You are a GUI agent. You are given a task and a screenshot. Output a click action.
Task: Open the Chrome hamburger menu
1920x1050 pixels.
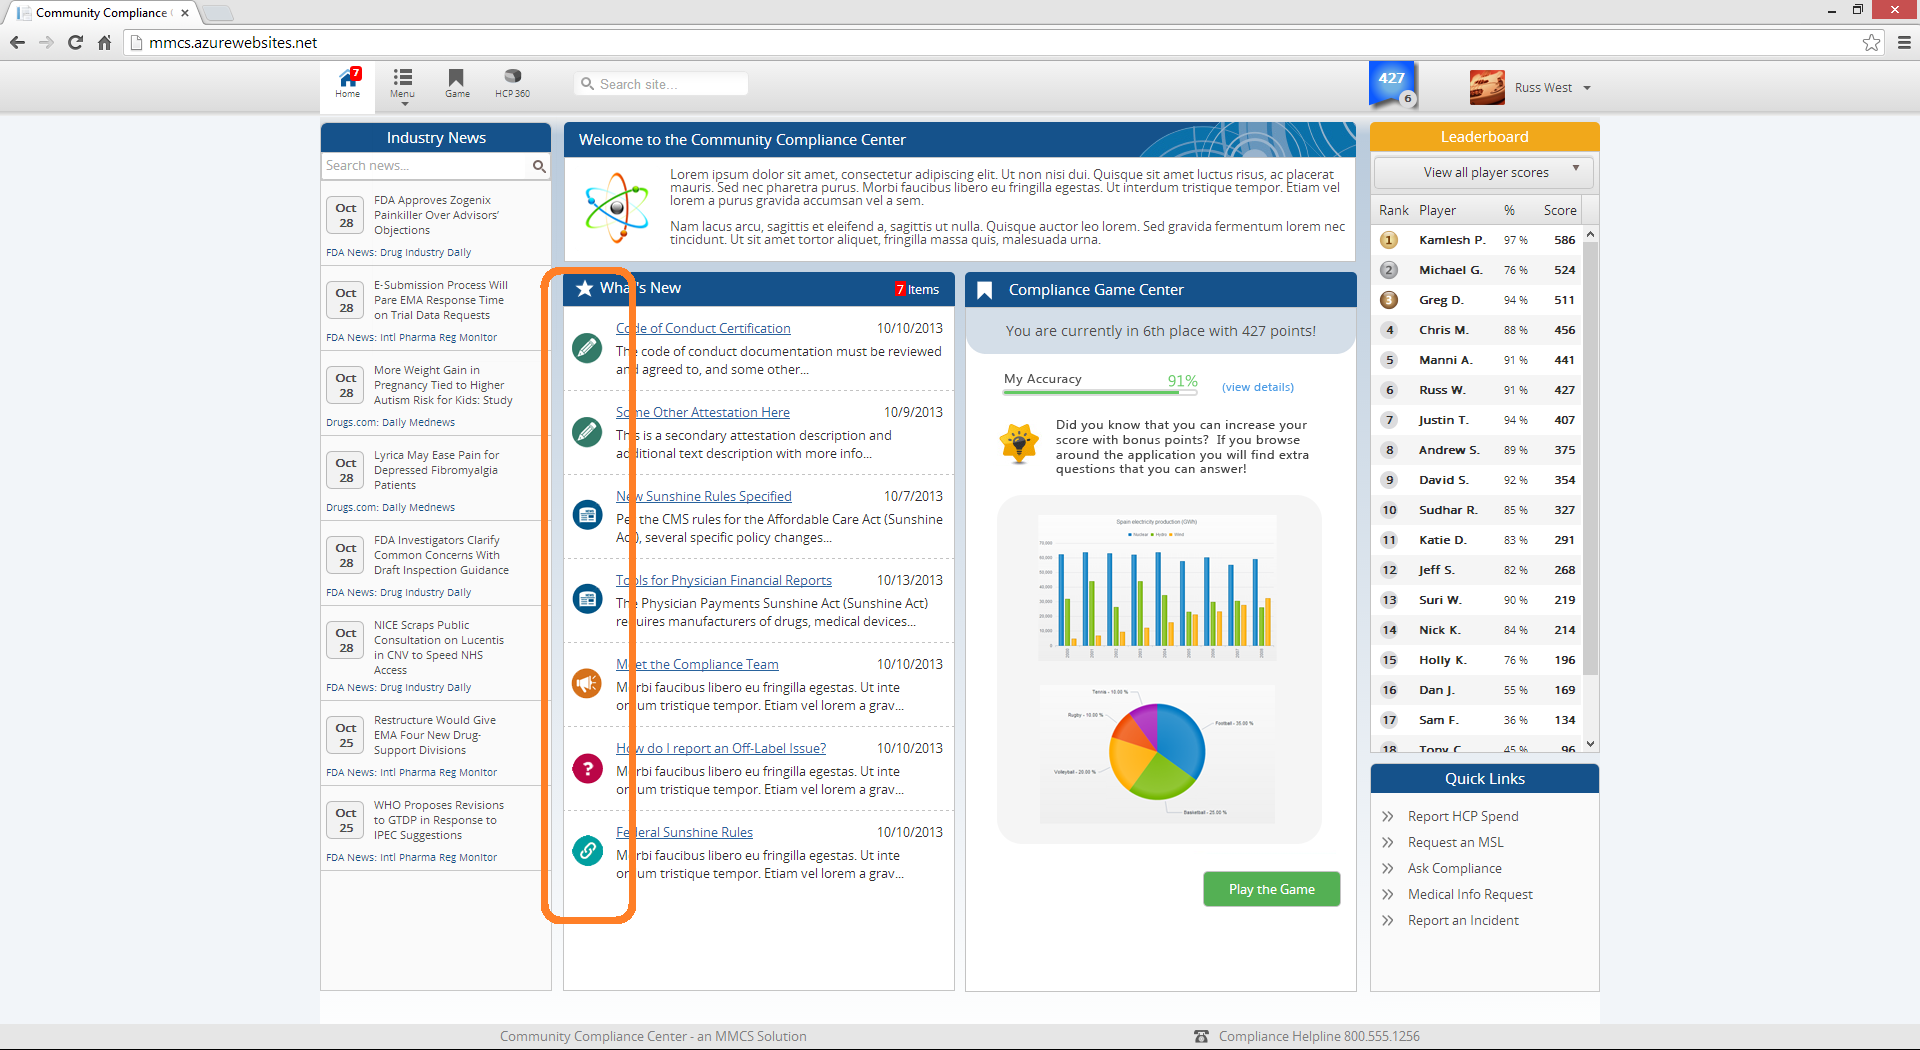point(1904,42)
